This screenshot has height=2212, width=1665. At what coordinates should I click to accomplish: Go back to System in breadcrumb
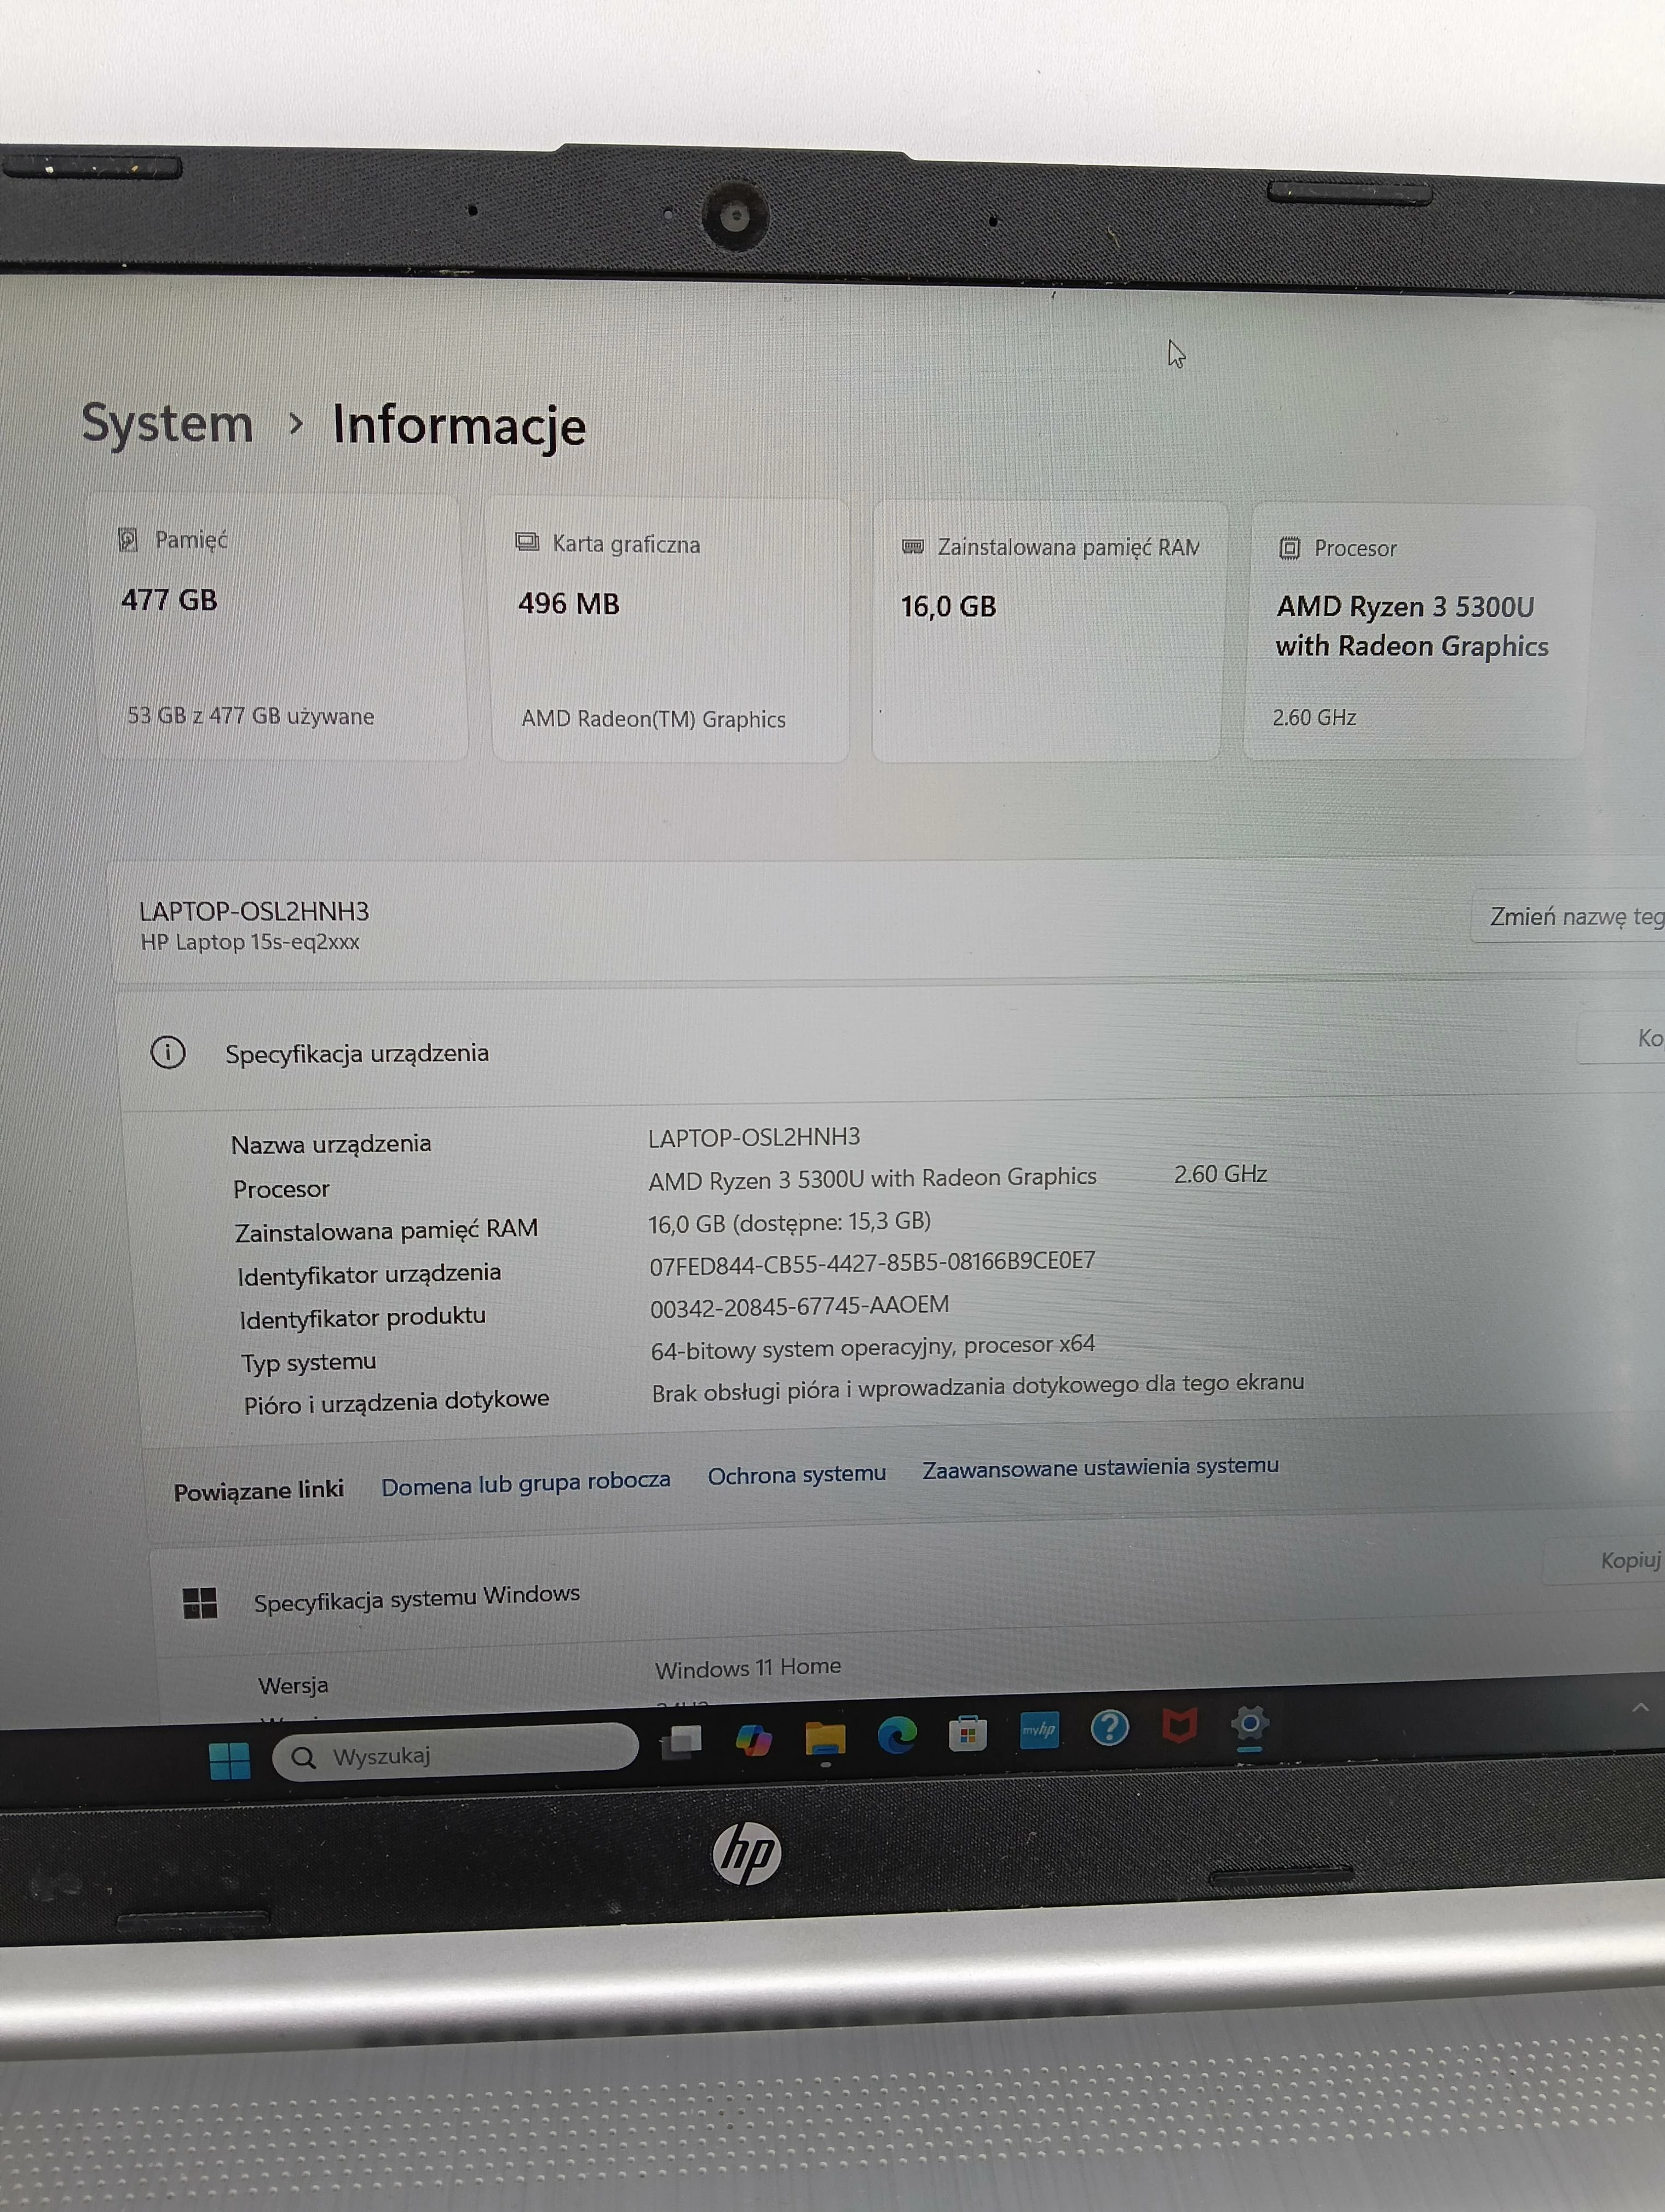coord(167,423)
